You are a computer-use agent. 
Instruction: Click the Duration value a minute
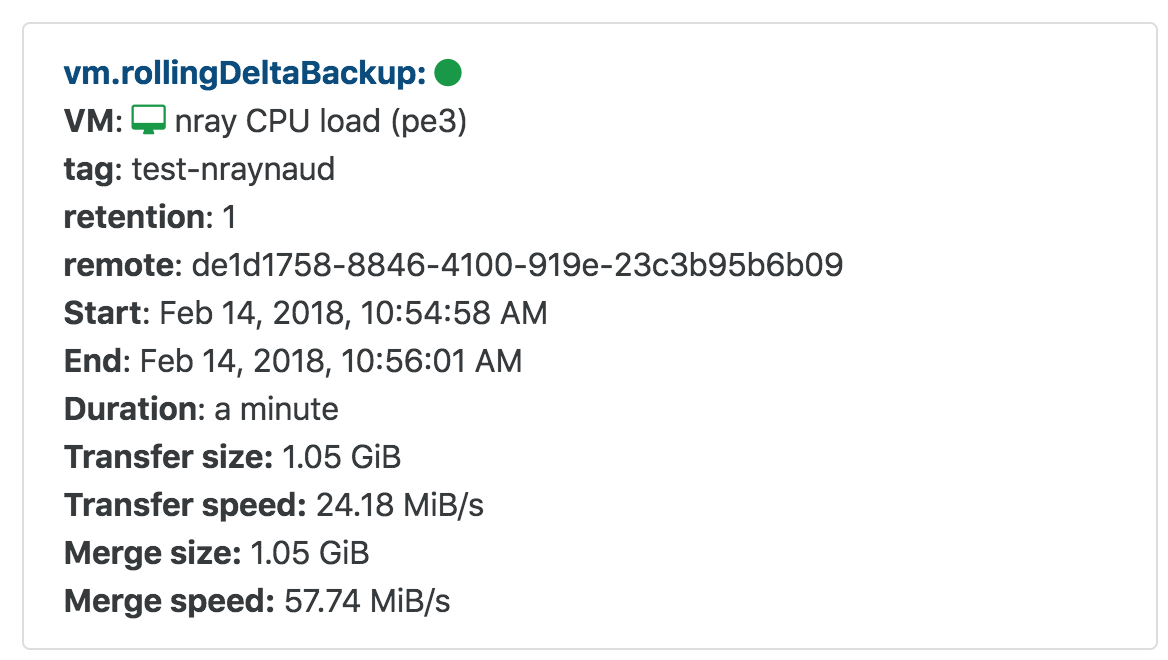(x=276, y=409)
